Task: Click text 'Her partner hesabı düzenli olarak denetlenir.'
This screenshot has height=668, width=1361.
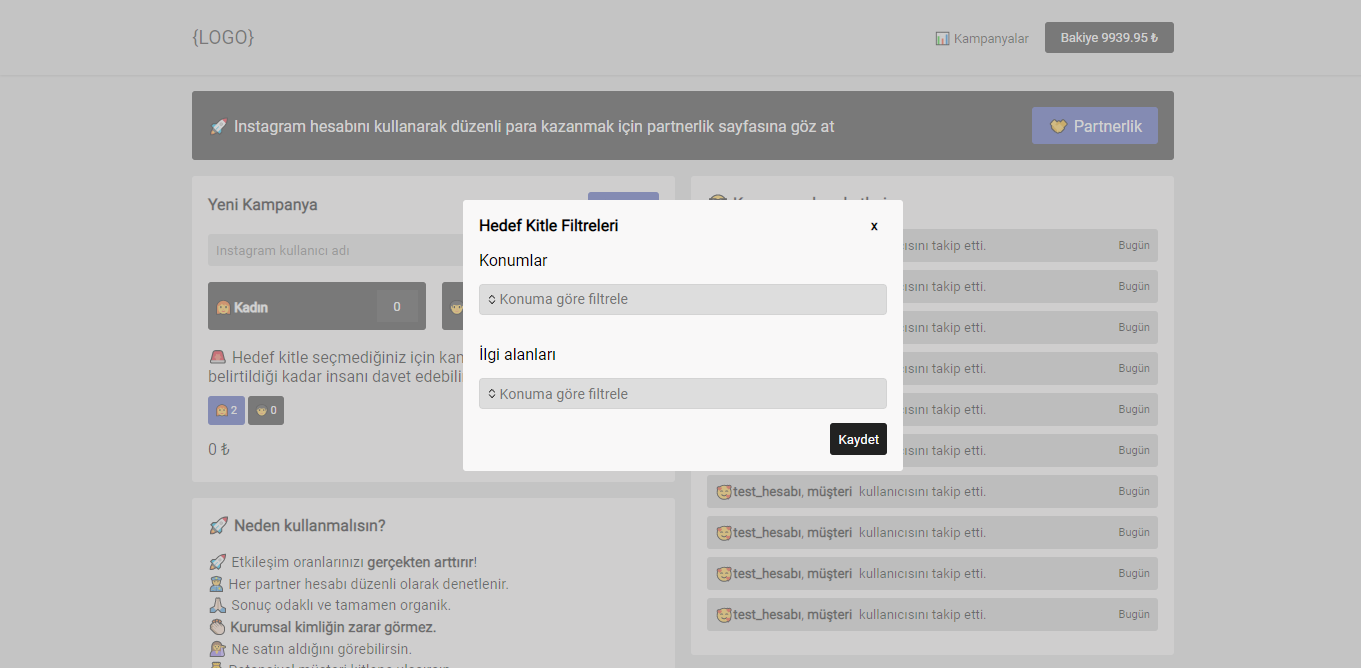Action: coord(369,584)
